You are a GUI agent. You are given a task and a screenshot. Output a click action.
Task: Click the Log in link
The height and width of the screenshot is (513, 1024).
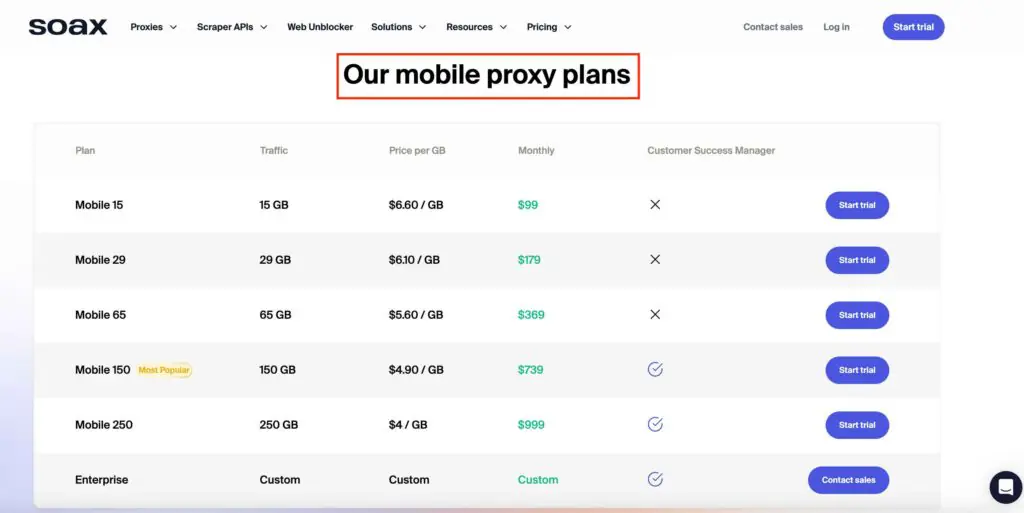click(836, 27)
